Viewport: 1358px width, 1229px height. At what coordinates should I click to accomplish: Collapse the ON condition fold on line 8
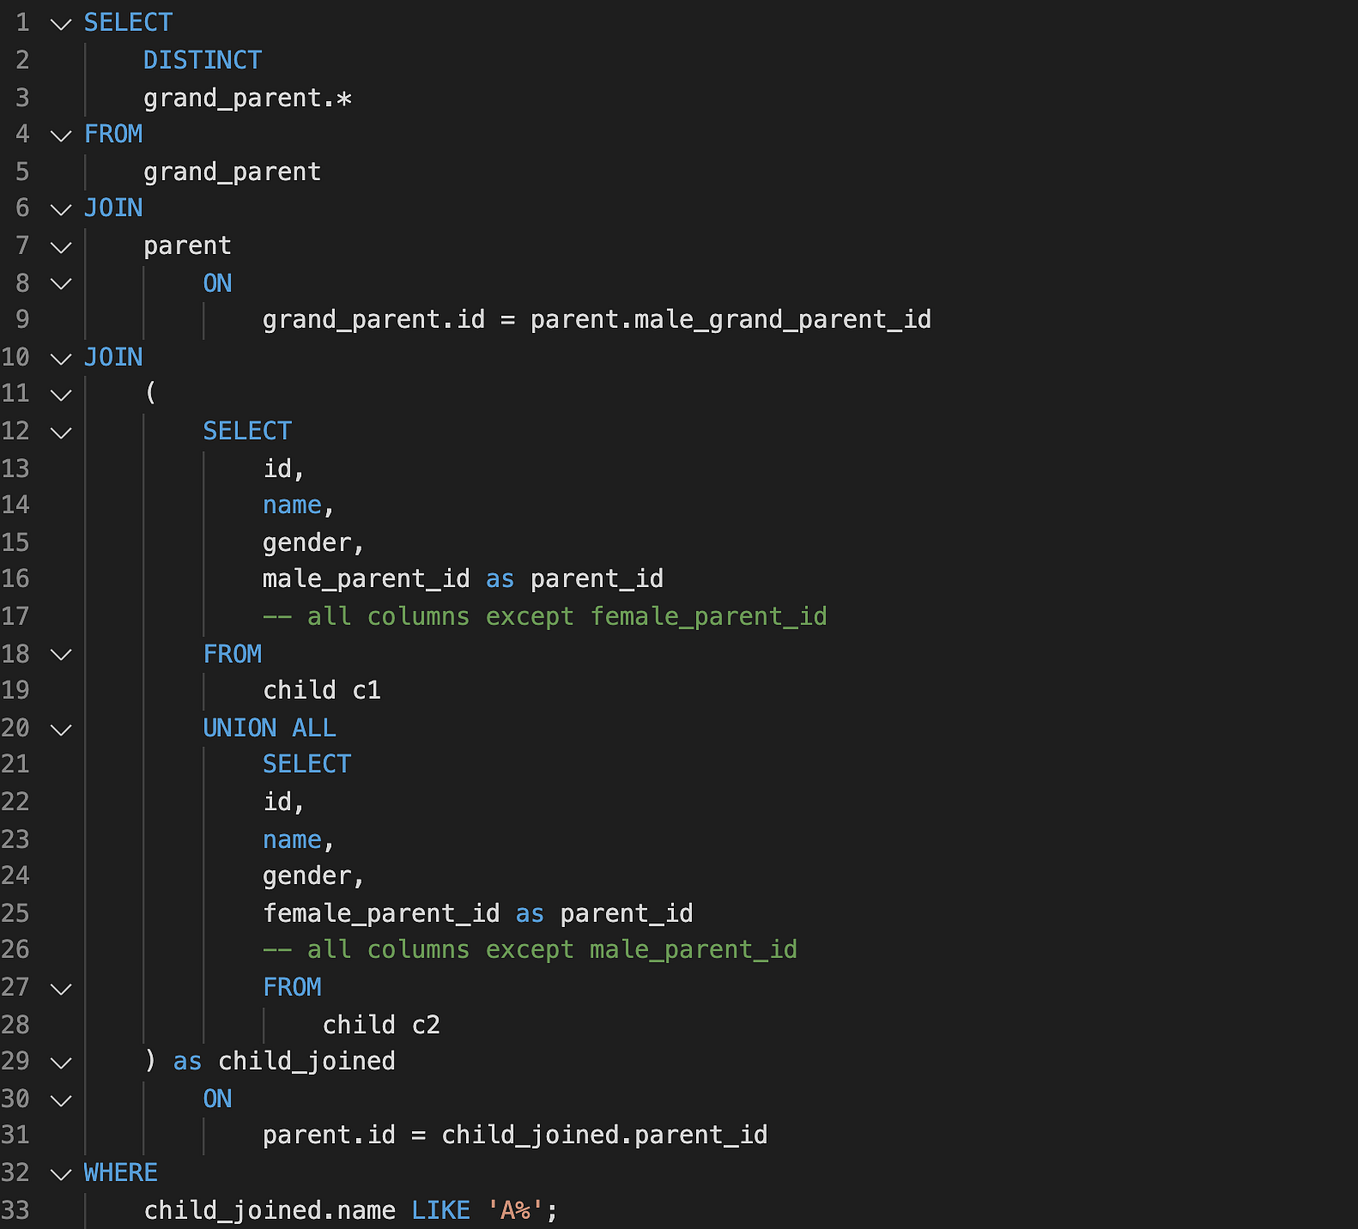(x=60, y=284)
